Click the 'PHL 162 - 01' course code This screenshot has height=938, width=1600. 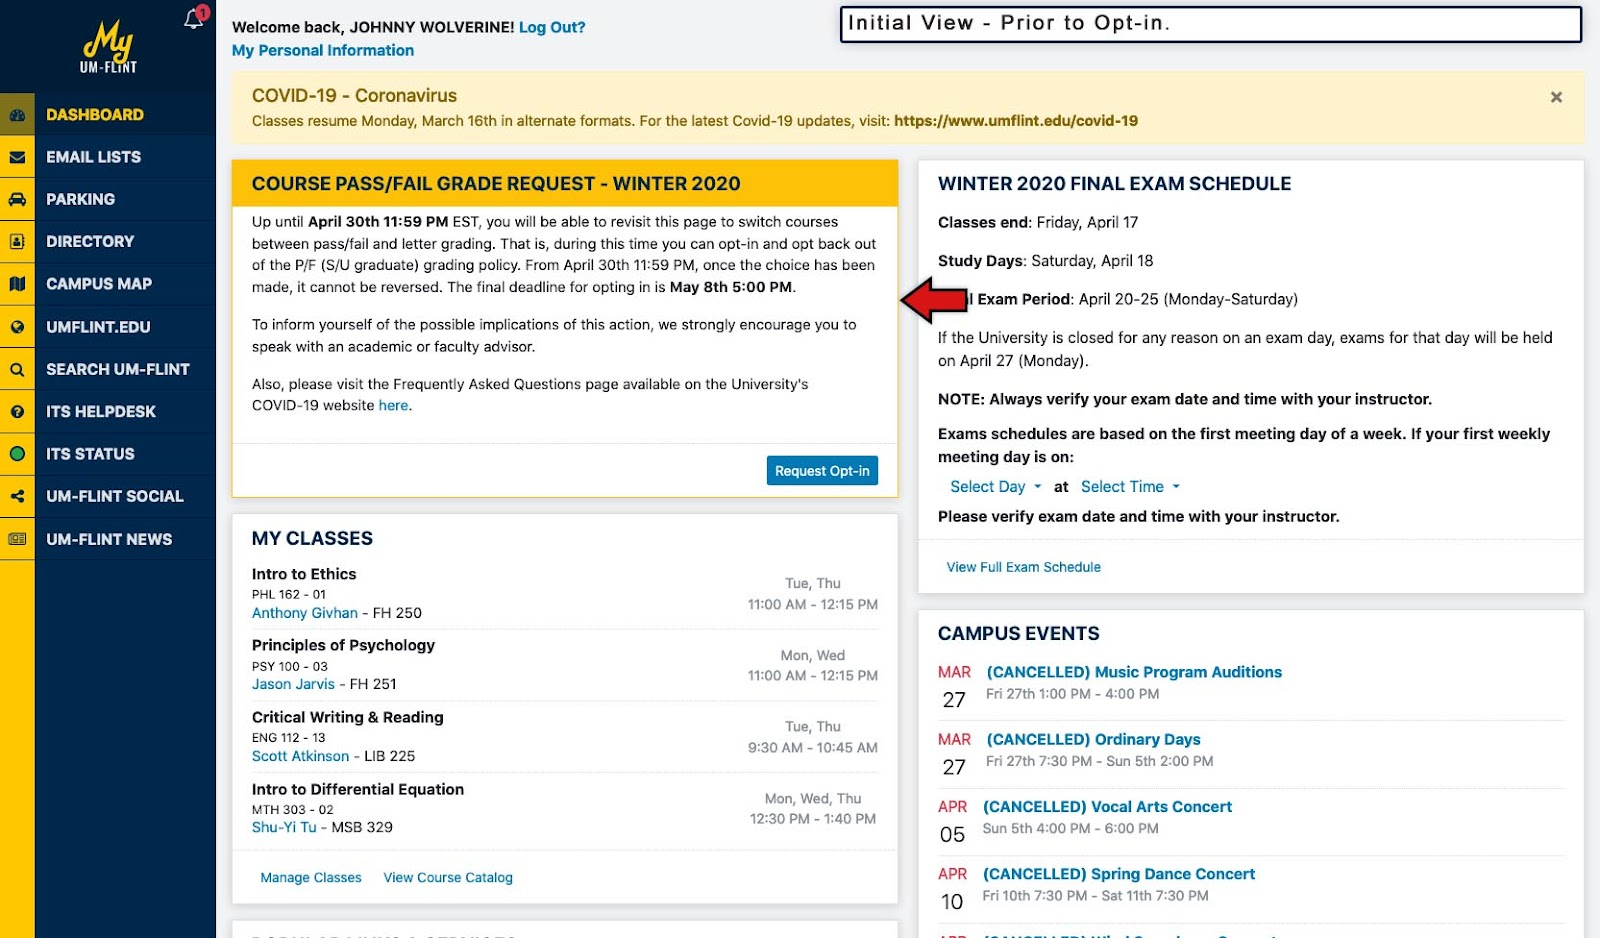[289, 594]
